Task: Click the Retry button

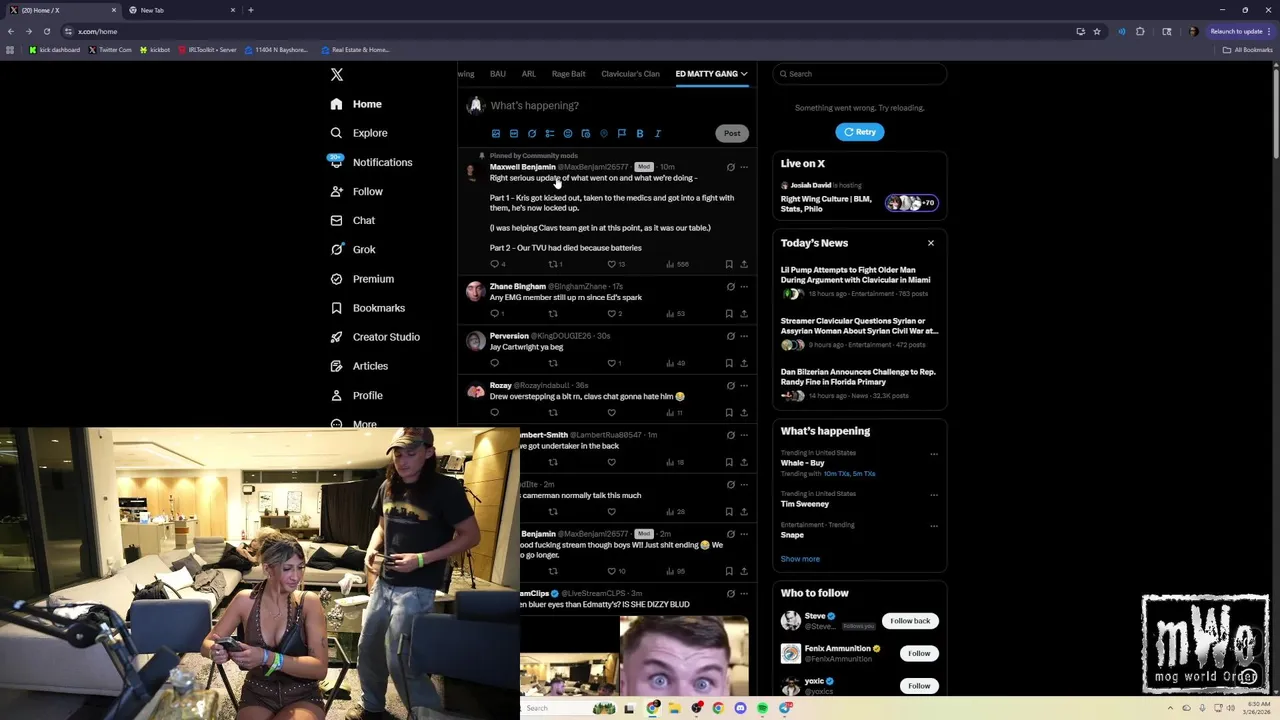Action: 860,132
